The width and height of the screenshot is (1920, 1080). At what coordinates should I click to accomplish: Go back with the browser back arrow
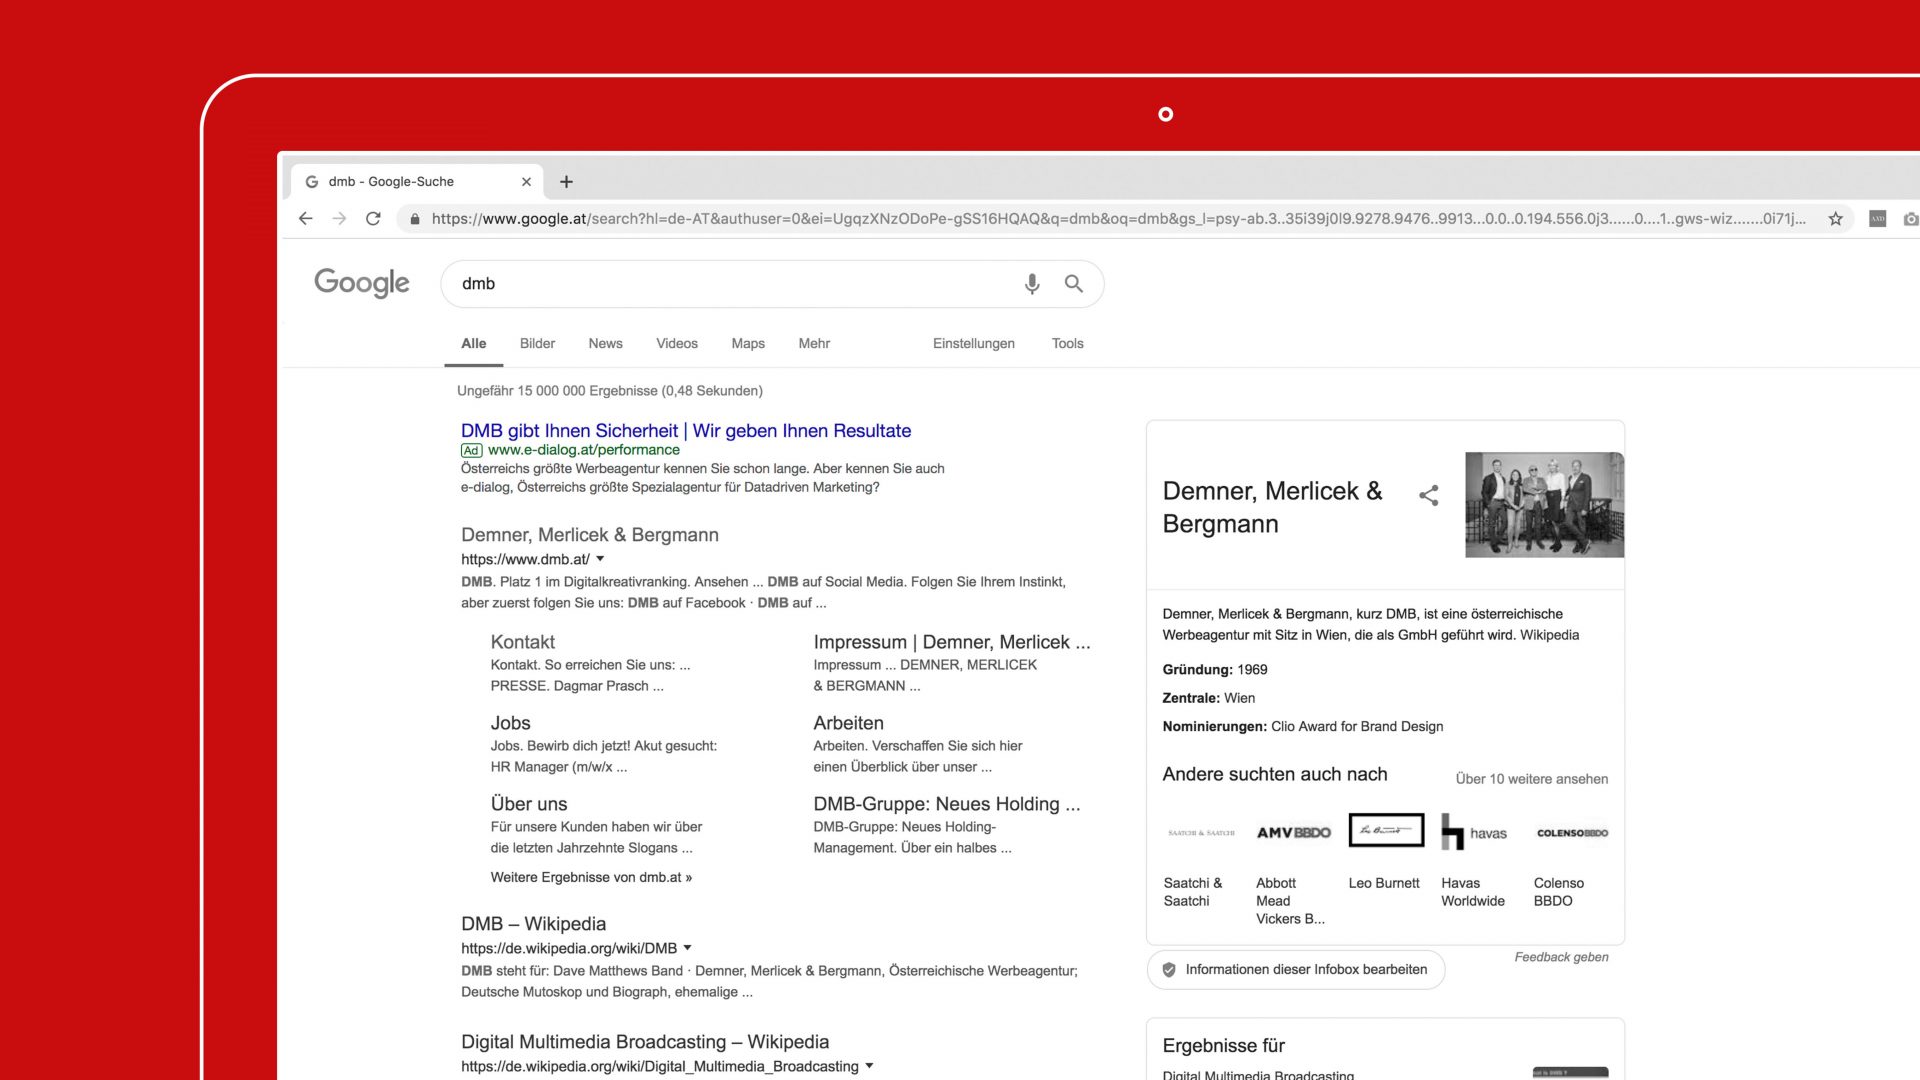tap(306, 219)
